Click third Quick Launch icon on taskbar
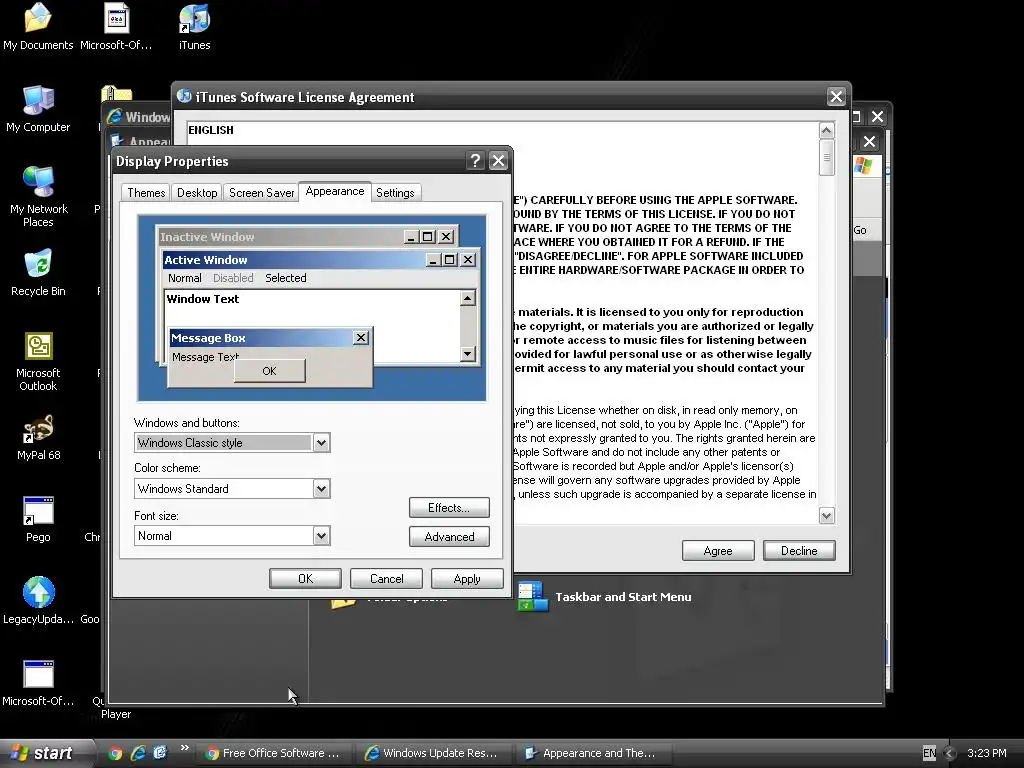1024x768 pixels. [x=160, y=752]
